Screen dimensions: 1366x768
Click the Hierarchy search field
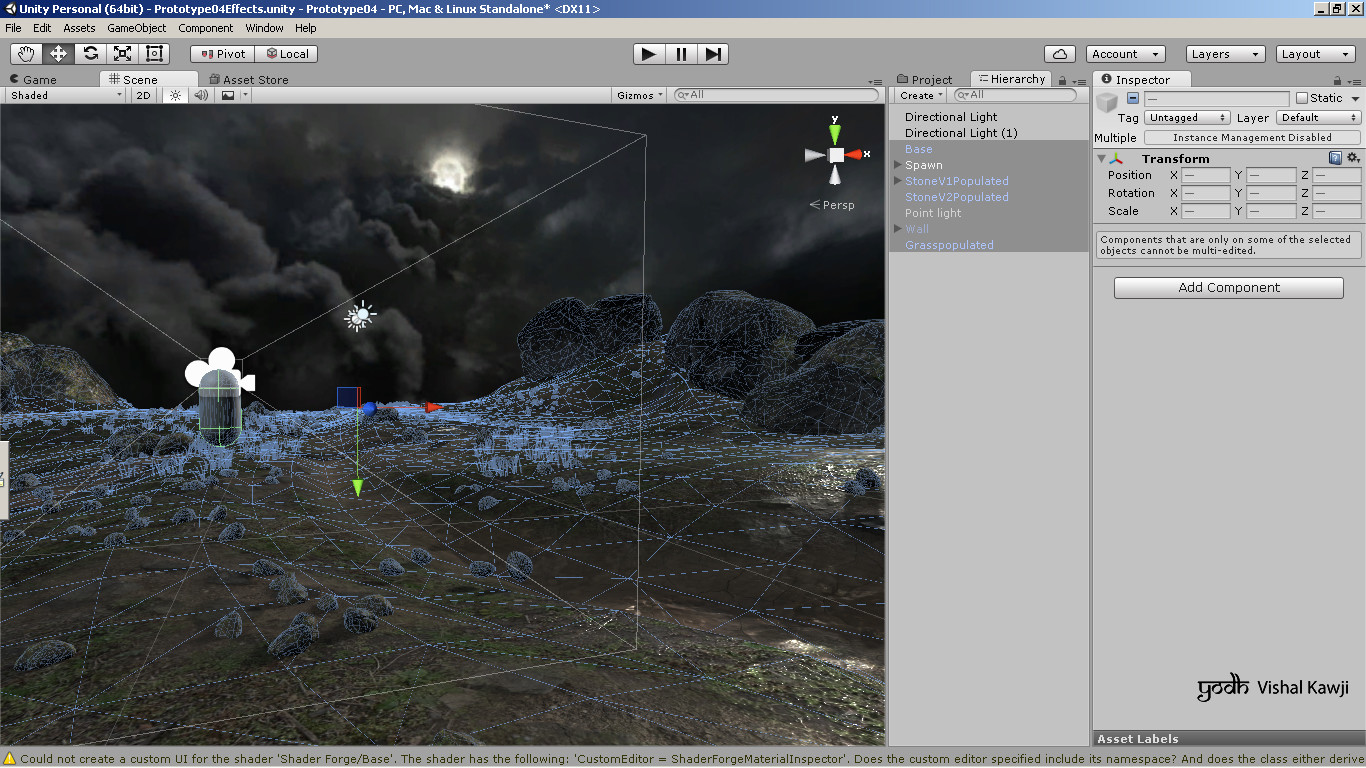coord(1015,95)
